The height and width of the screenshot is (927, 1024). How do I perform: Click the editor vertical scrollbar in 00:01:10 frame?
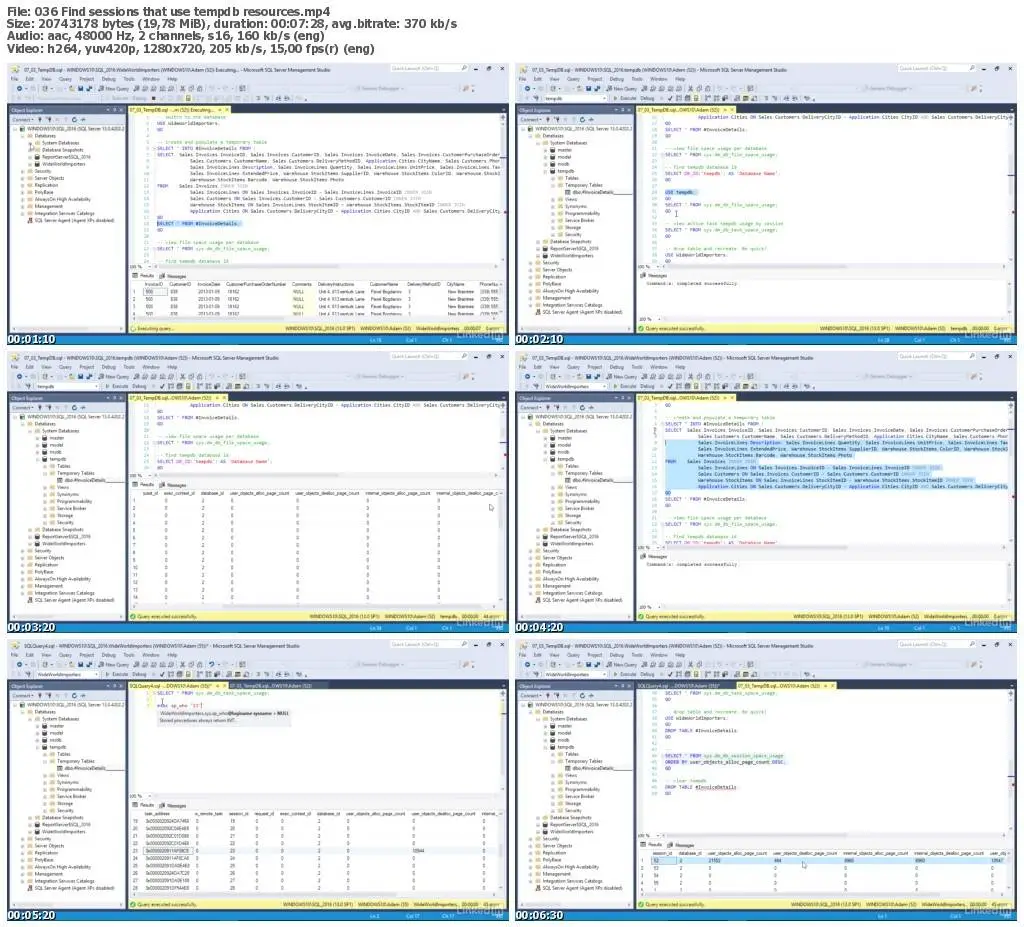[502, 189]
